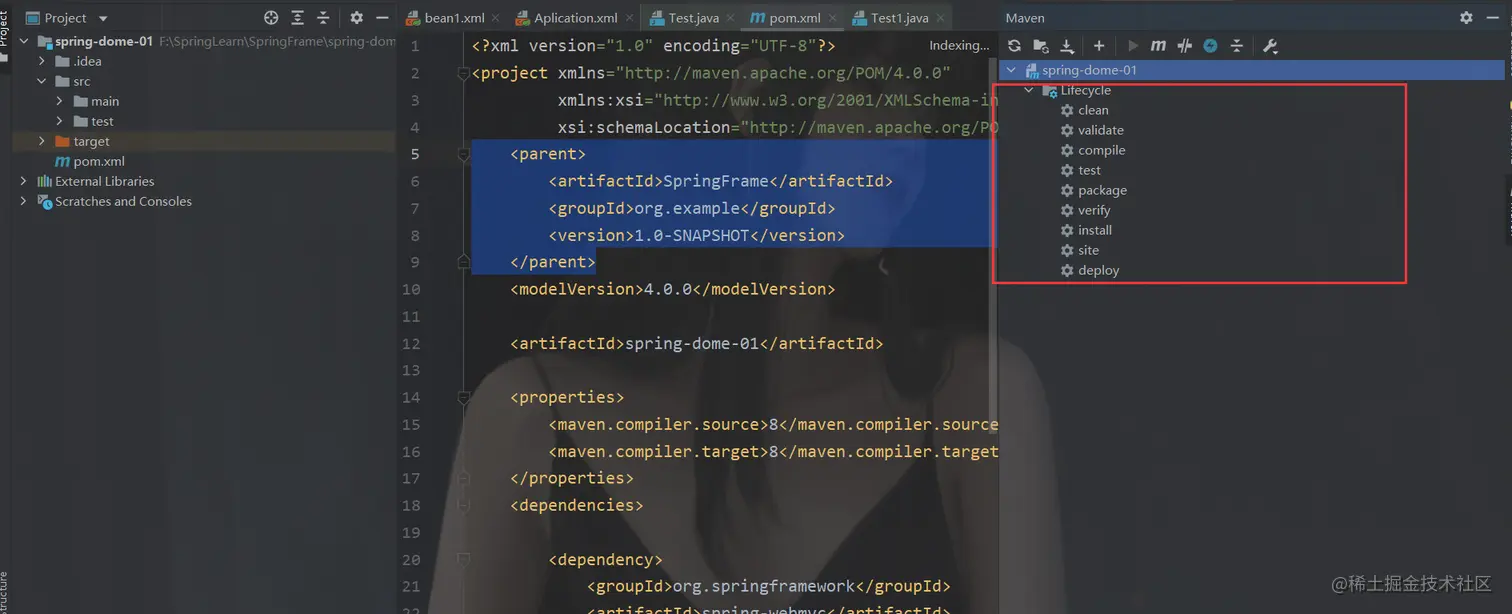Reload all Maven projects

pyautogui.click(x=1014, y=46)
